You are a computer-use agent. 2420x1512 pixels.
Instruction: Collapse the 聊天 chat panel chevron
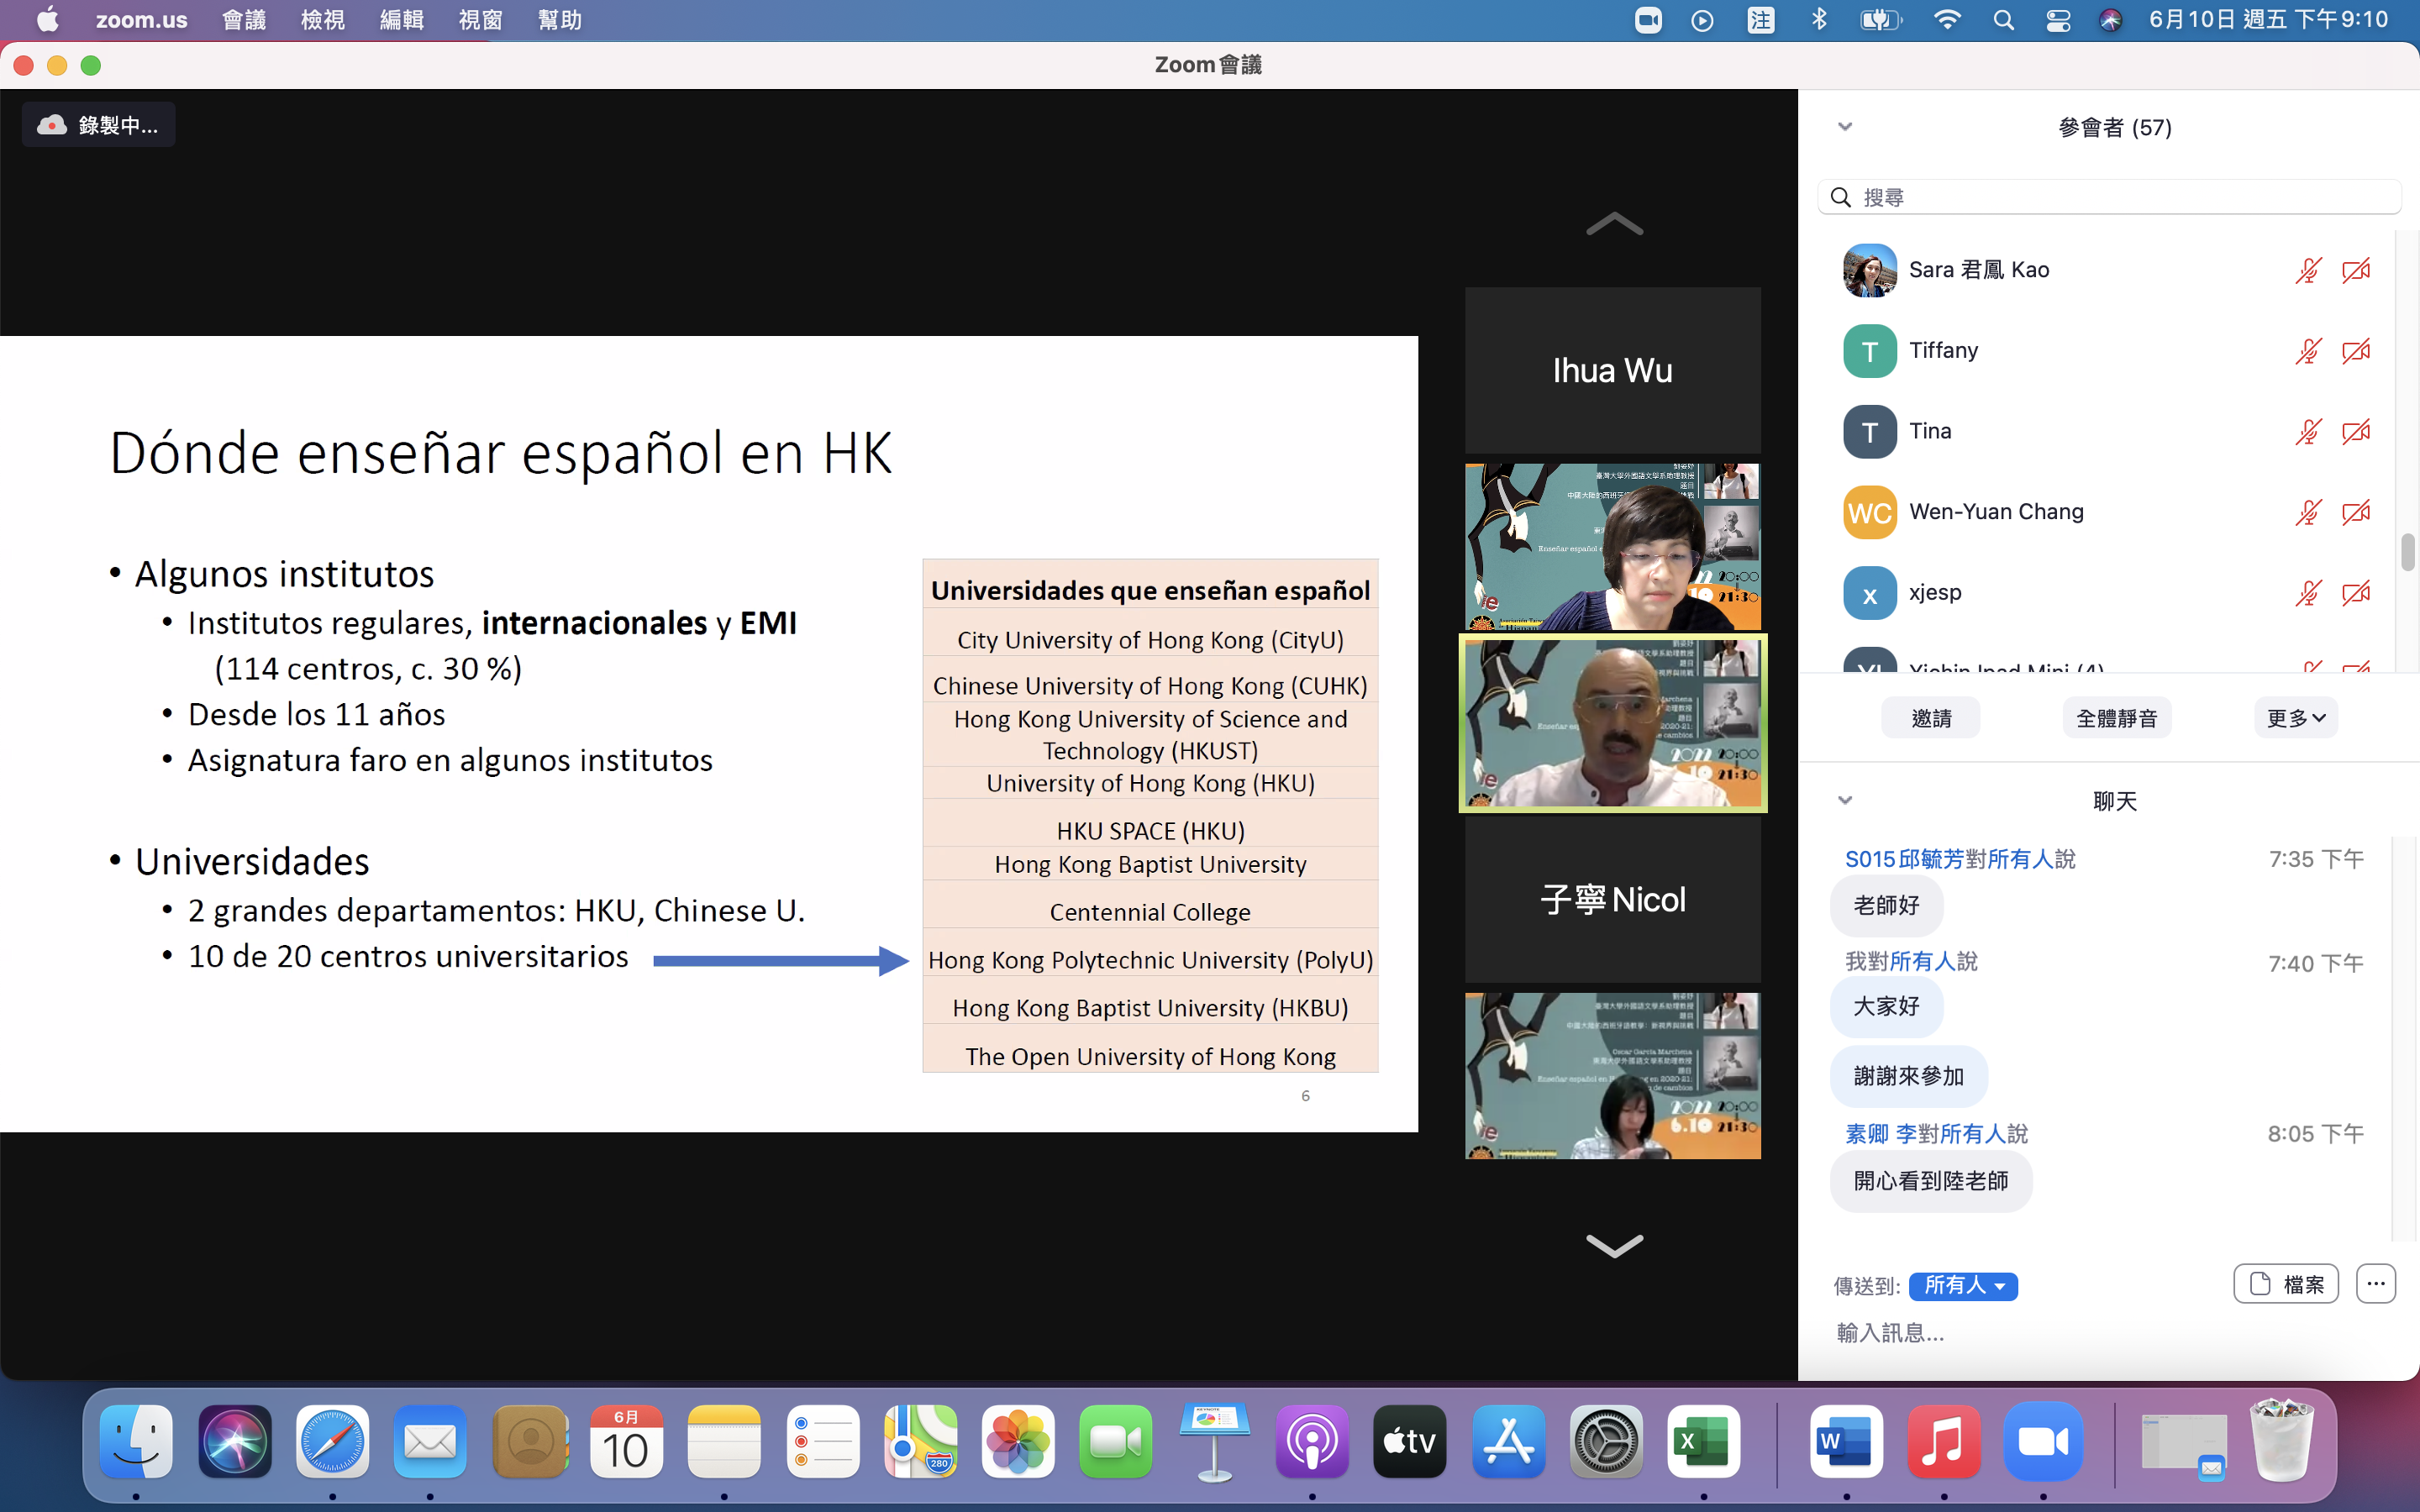[x=1845, y=800]
